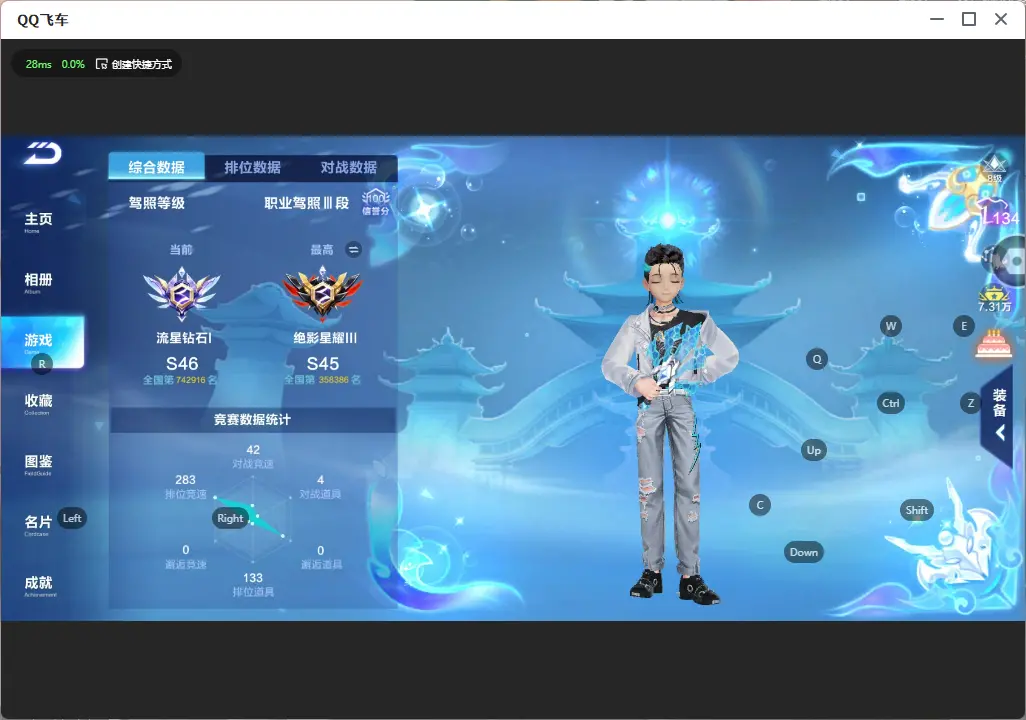Click the 42 对战竞速 stat
1026x720 pixels.
253,456
